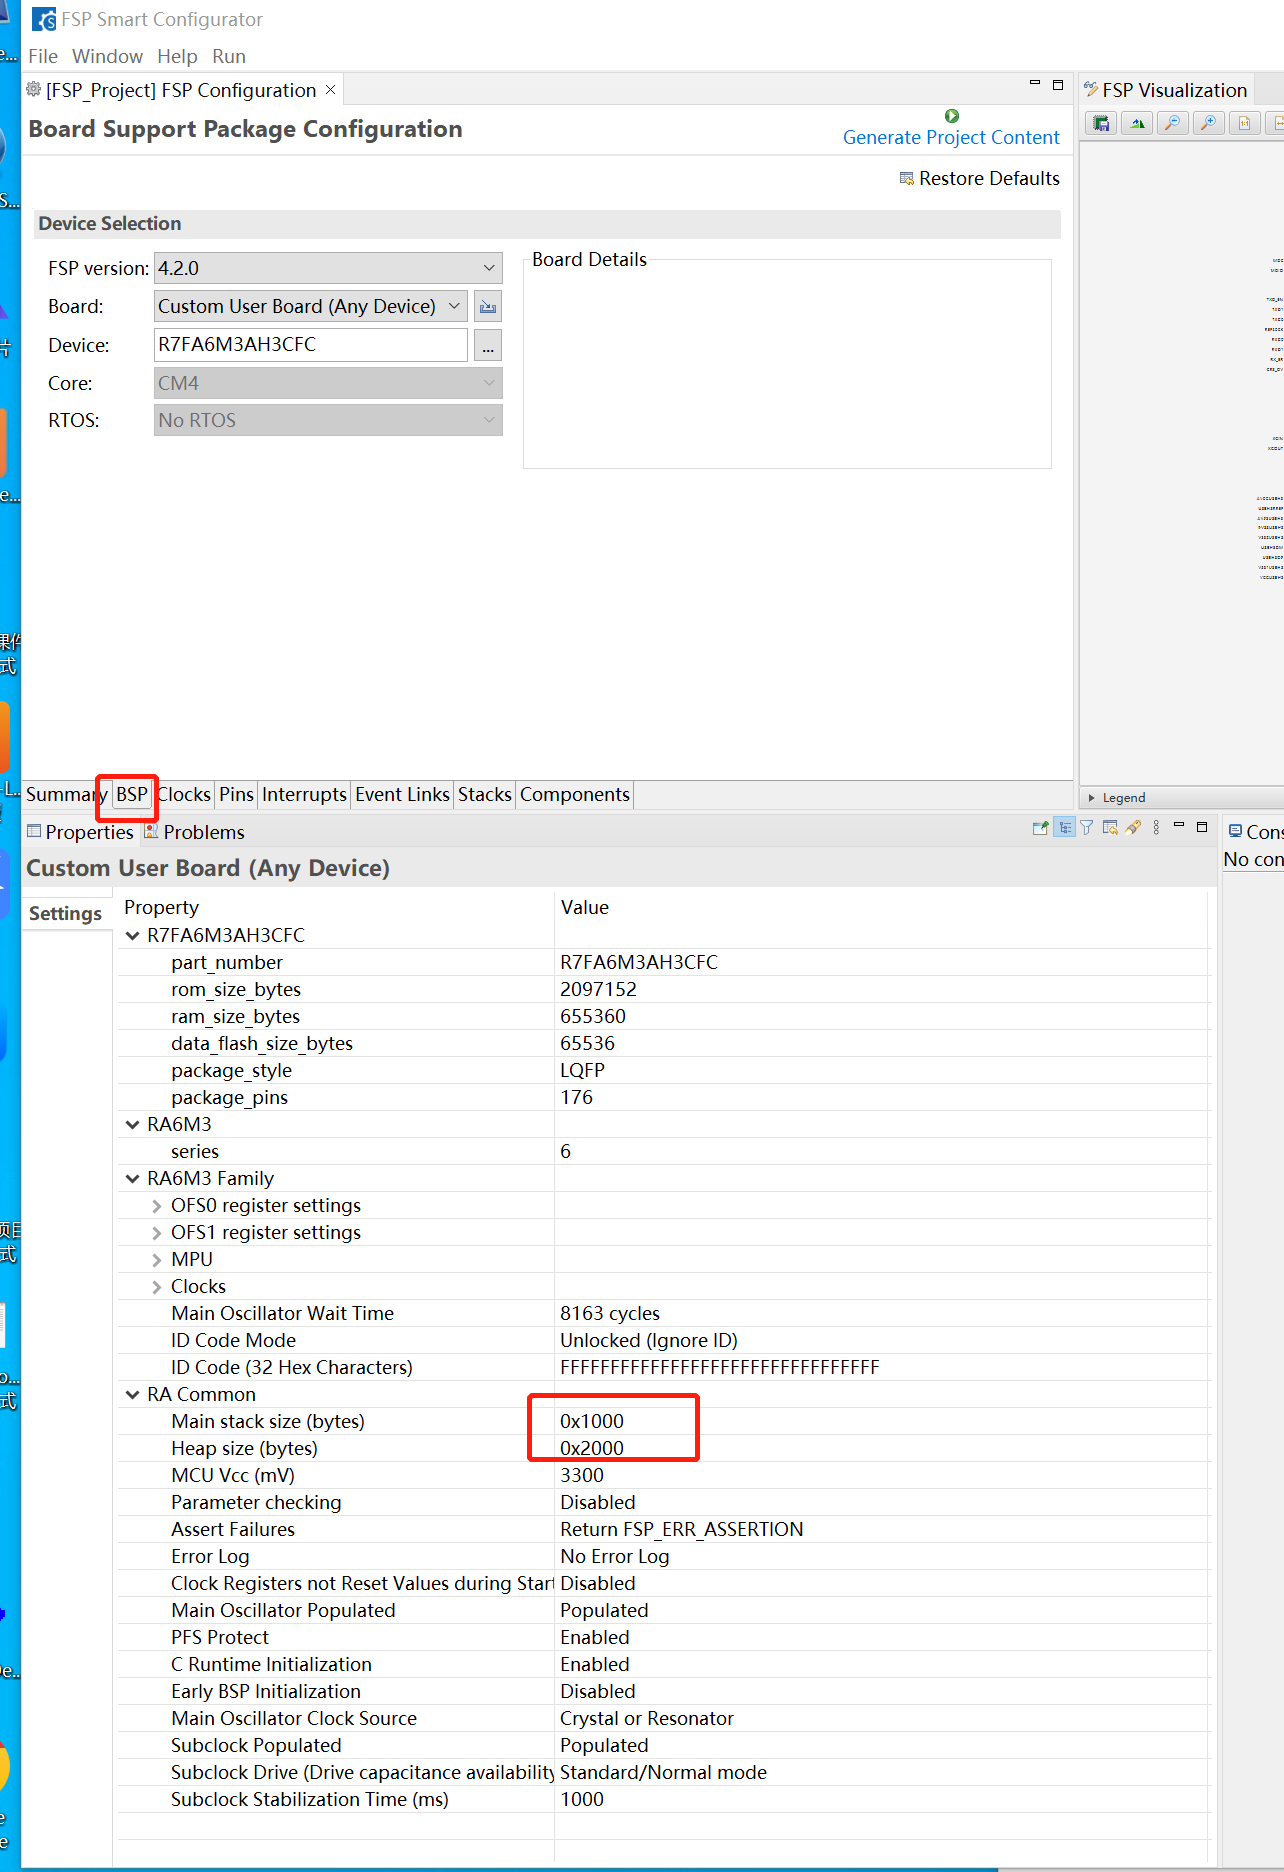Viewport: 1284px width, 1872px height.
Task: Select the Properties tab
Action: click(x=80, y=832)
